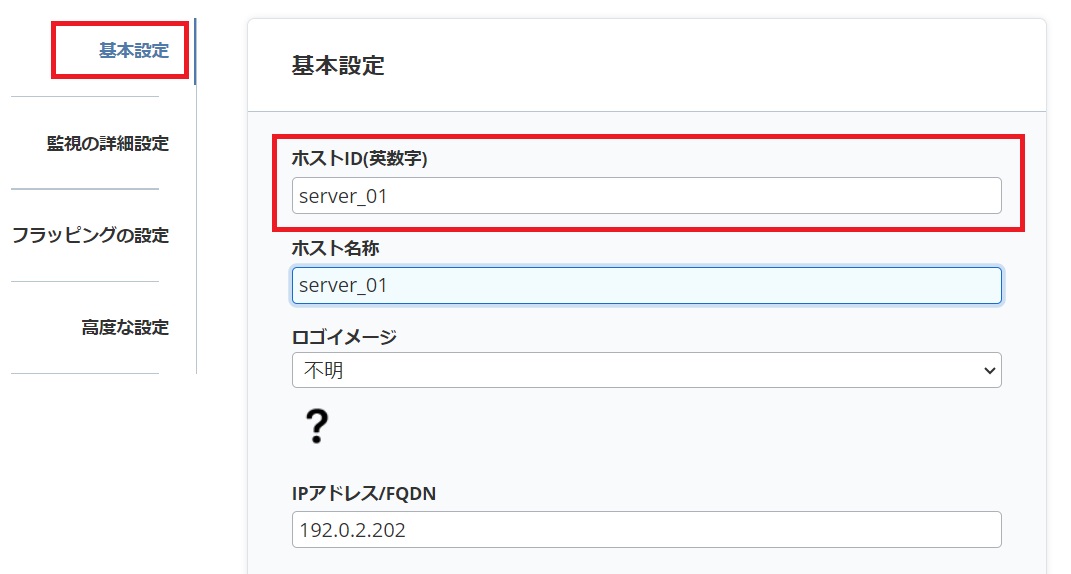This screenshot has width=1071, height=574.
Task: Open the フラッピングの設定 tab
Action: pyautogui.click(x=90, y=235)
